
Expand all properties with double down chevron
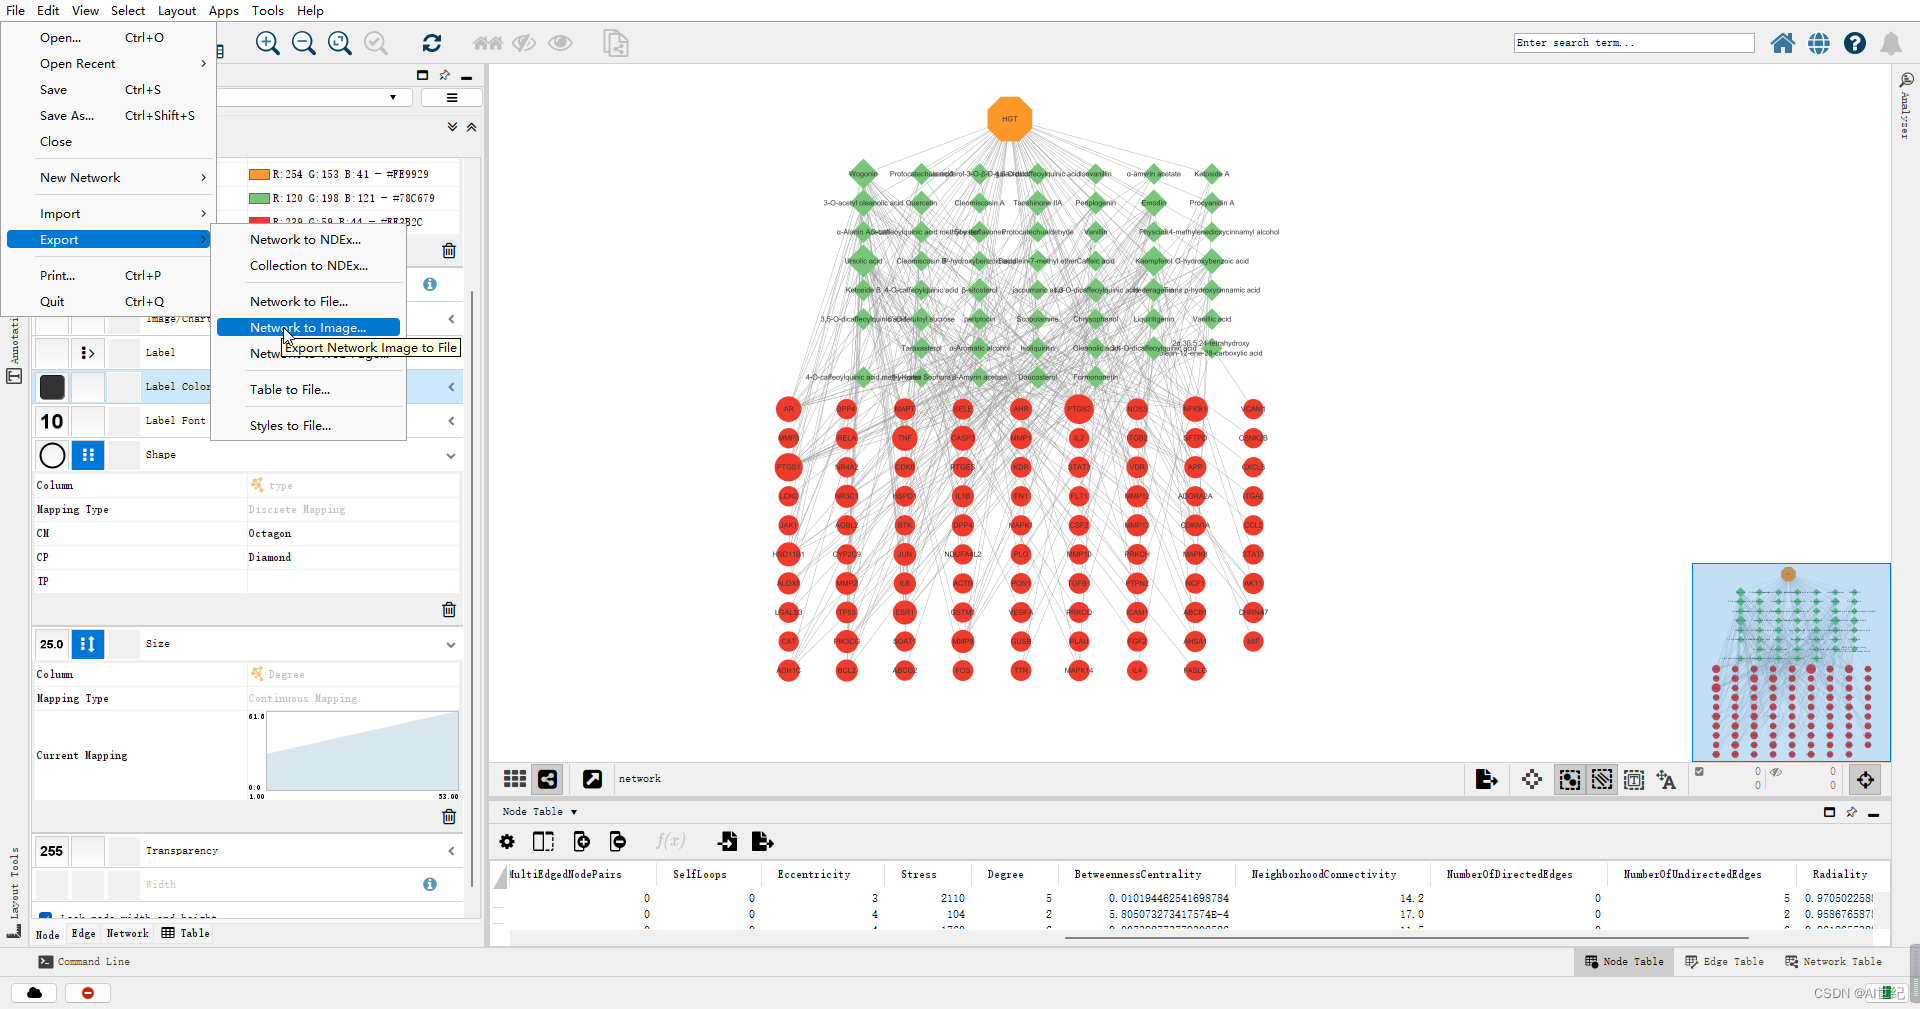click(x=452, y=127)
